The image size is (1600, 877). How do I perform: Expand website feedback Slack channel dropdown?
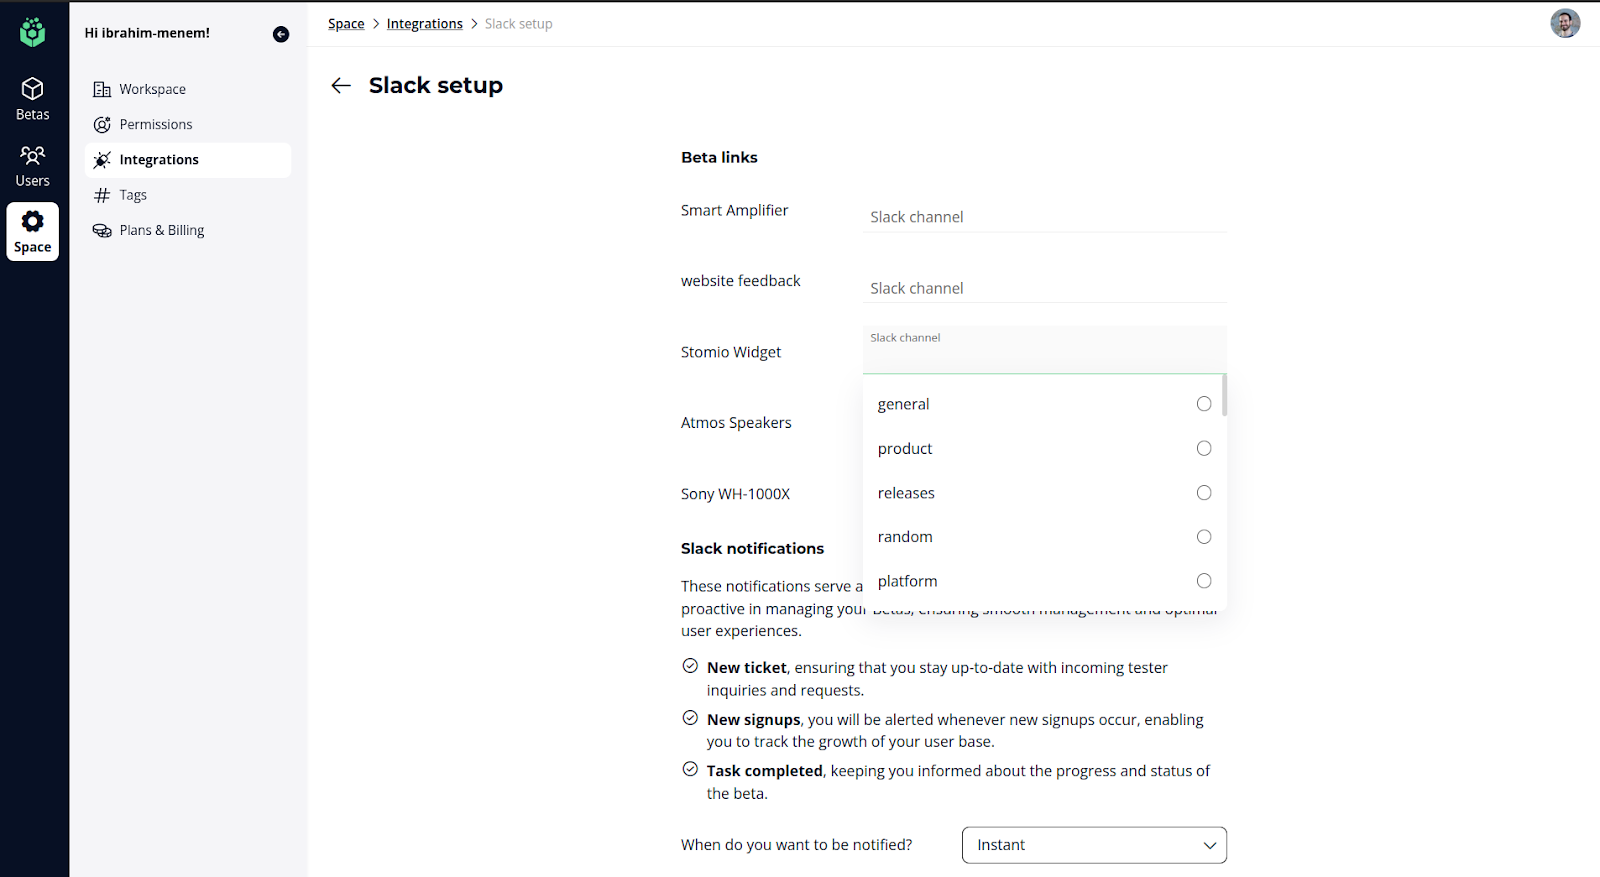click(1044, 288)
